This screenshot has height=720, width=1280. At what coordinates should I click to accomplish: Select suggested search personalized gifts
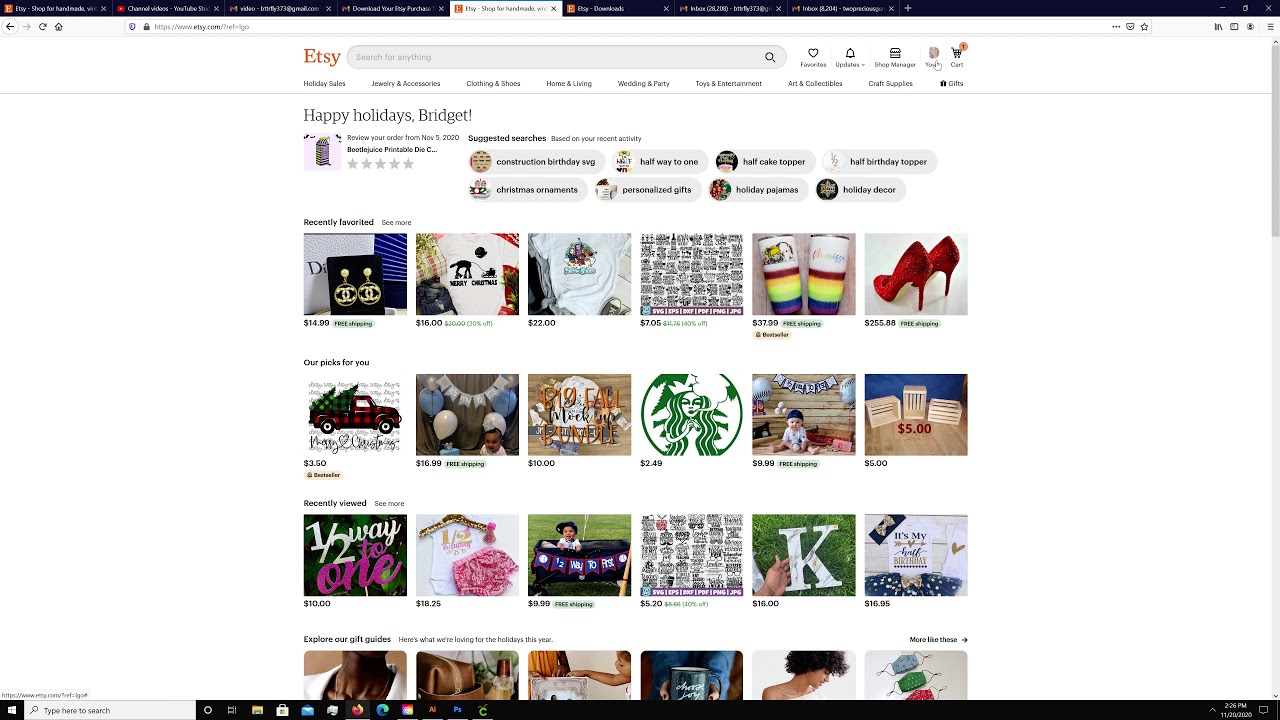tap(648, 189)
